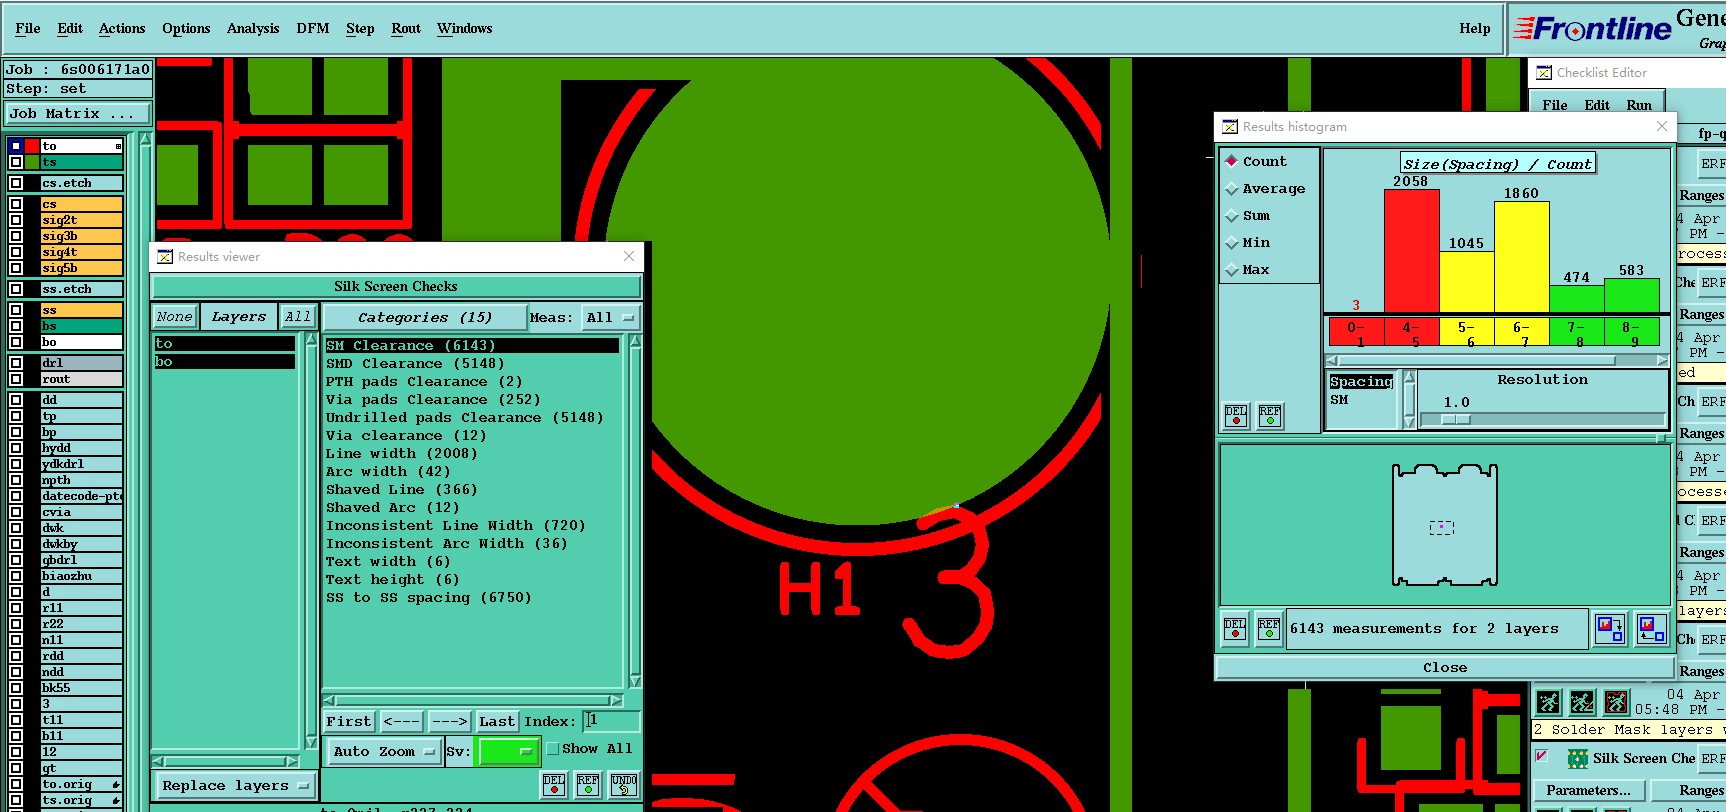1726x812 pixels.
Task: Click the Resolution slider handle
Action: [1455, 420]
